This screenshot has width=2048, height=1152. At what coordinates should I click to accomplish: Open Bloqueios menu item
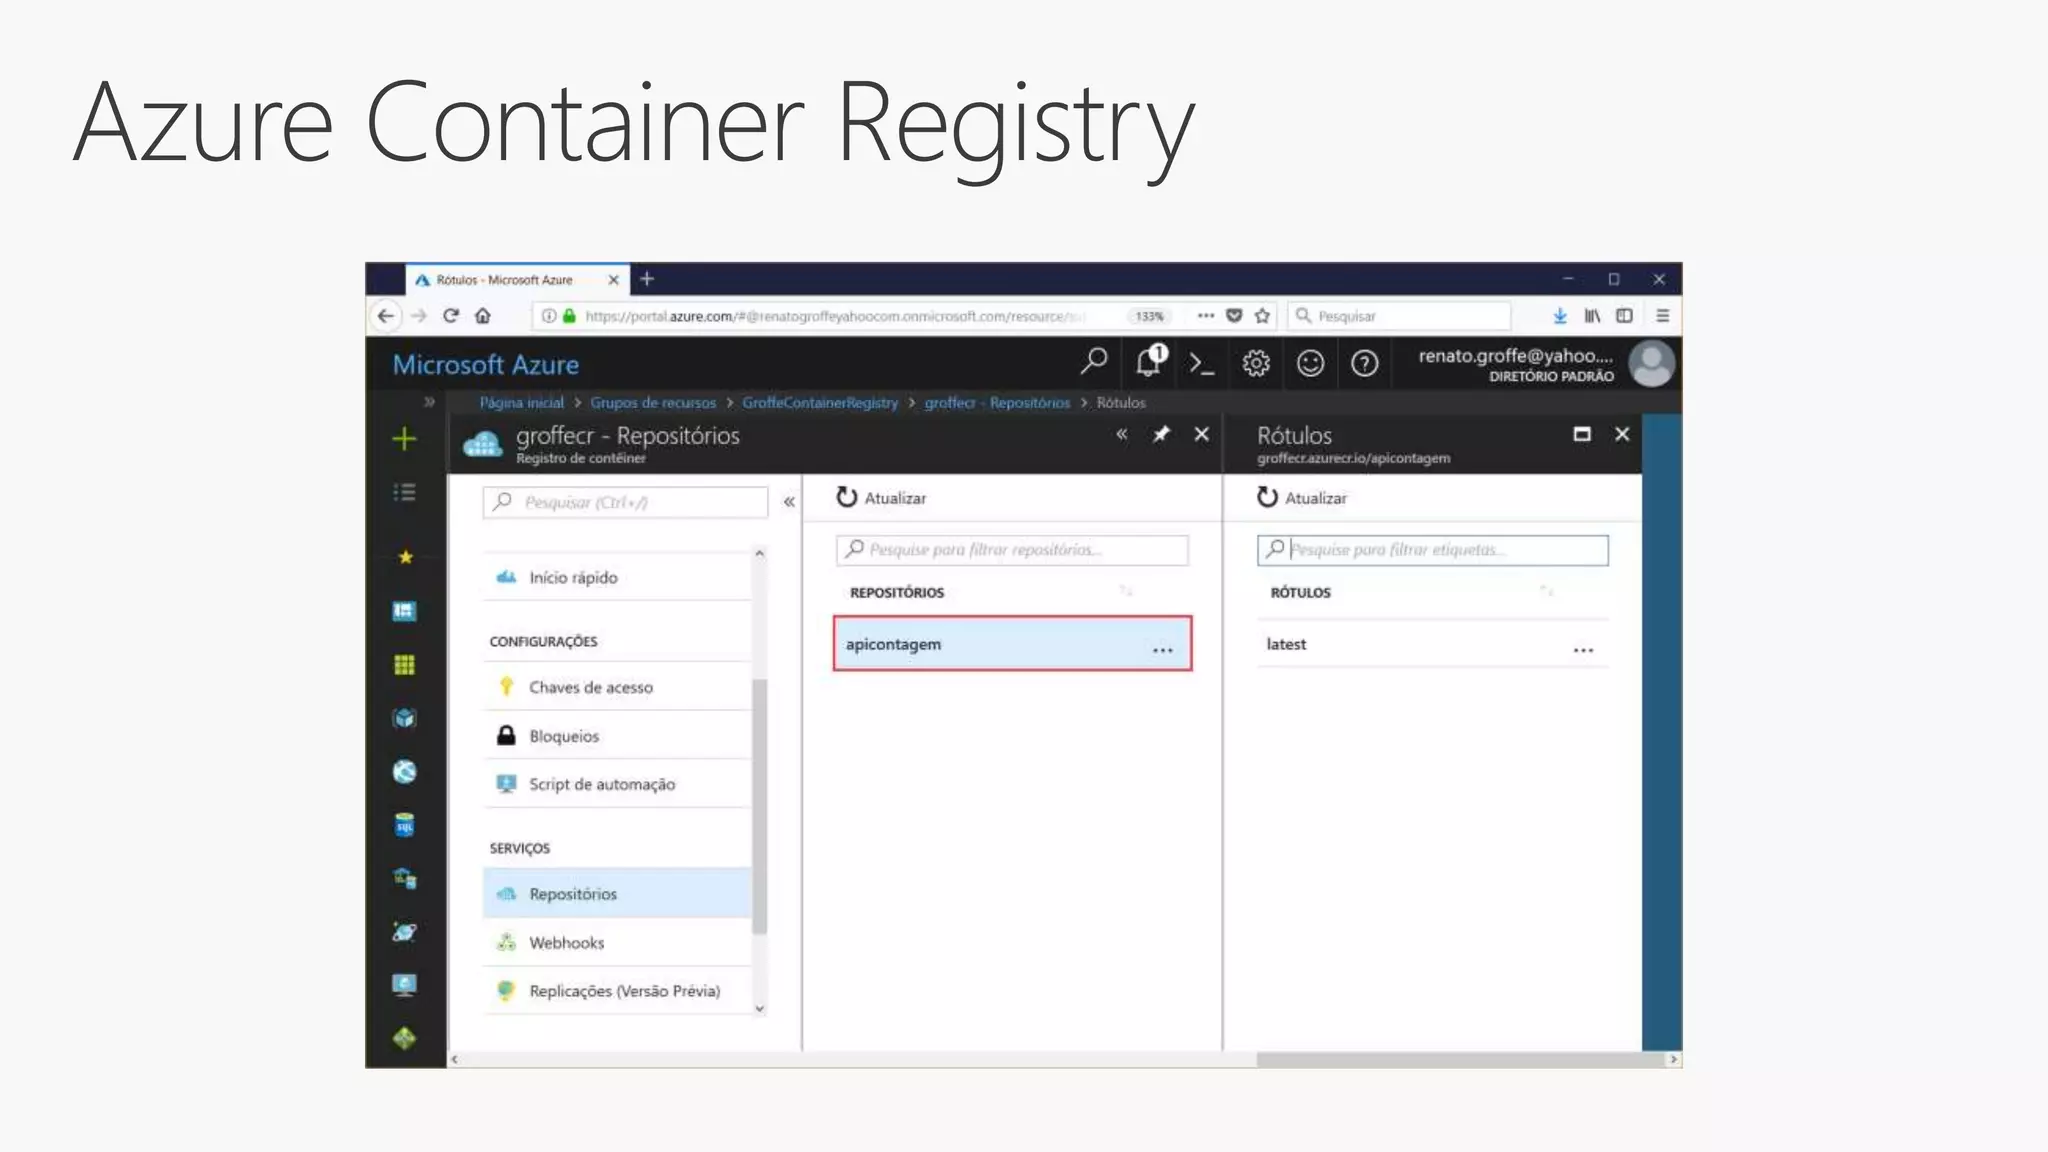click(x=617, y=736)
